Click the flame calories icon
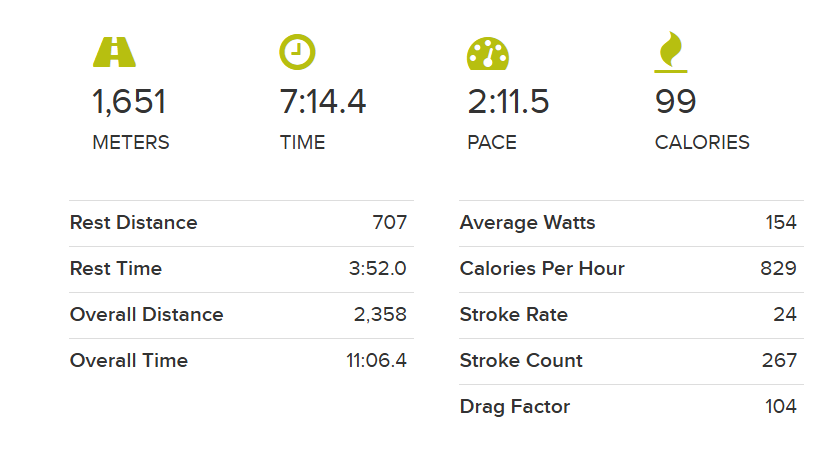839x467 pixels. click(x=671, y=52)
